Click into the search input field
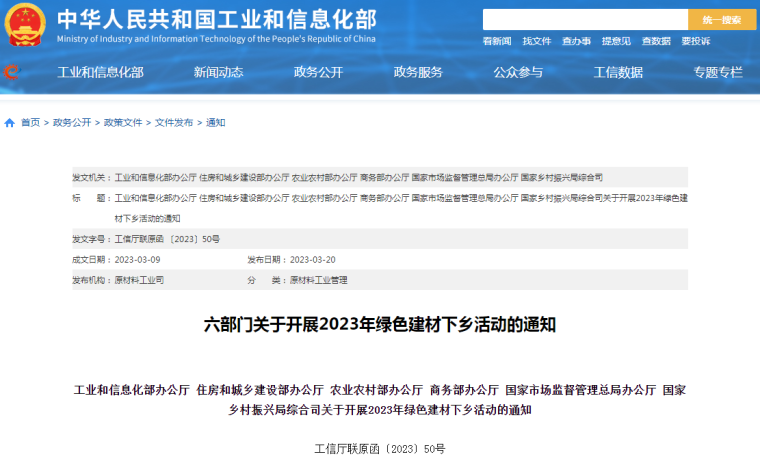 coord(584,19)
